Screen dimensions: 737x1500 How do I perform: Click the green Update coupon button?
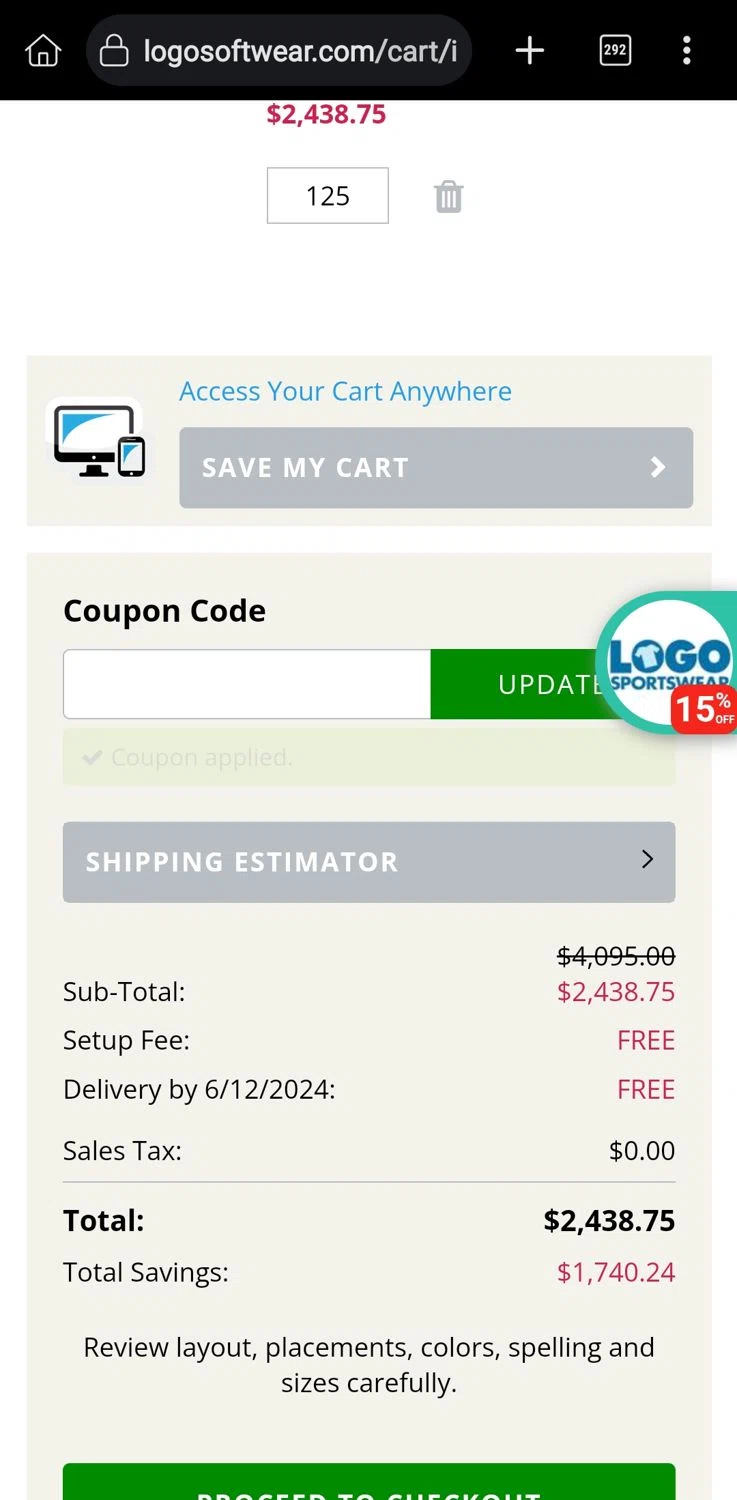point(515,684)
